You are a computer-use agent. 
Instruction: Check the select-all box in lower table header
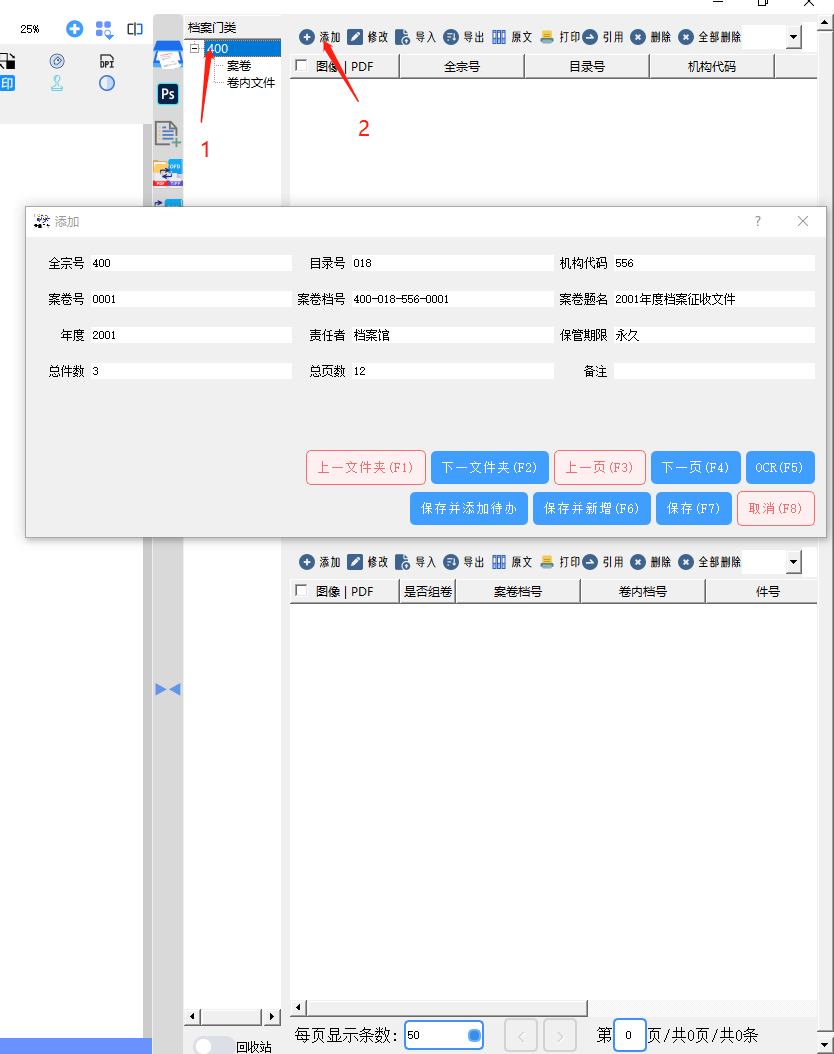[301, 591]
